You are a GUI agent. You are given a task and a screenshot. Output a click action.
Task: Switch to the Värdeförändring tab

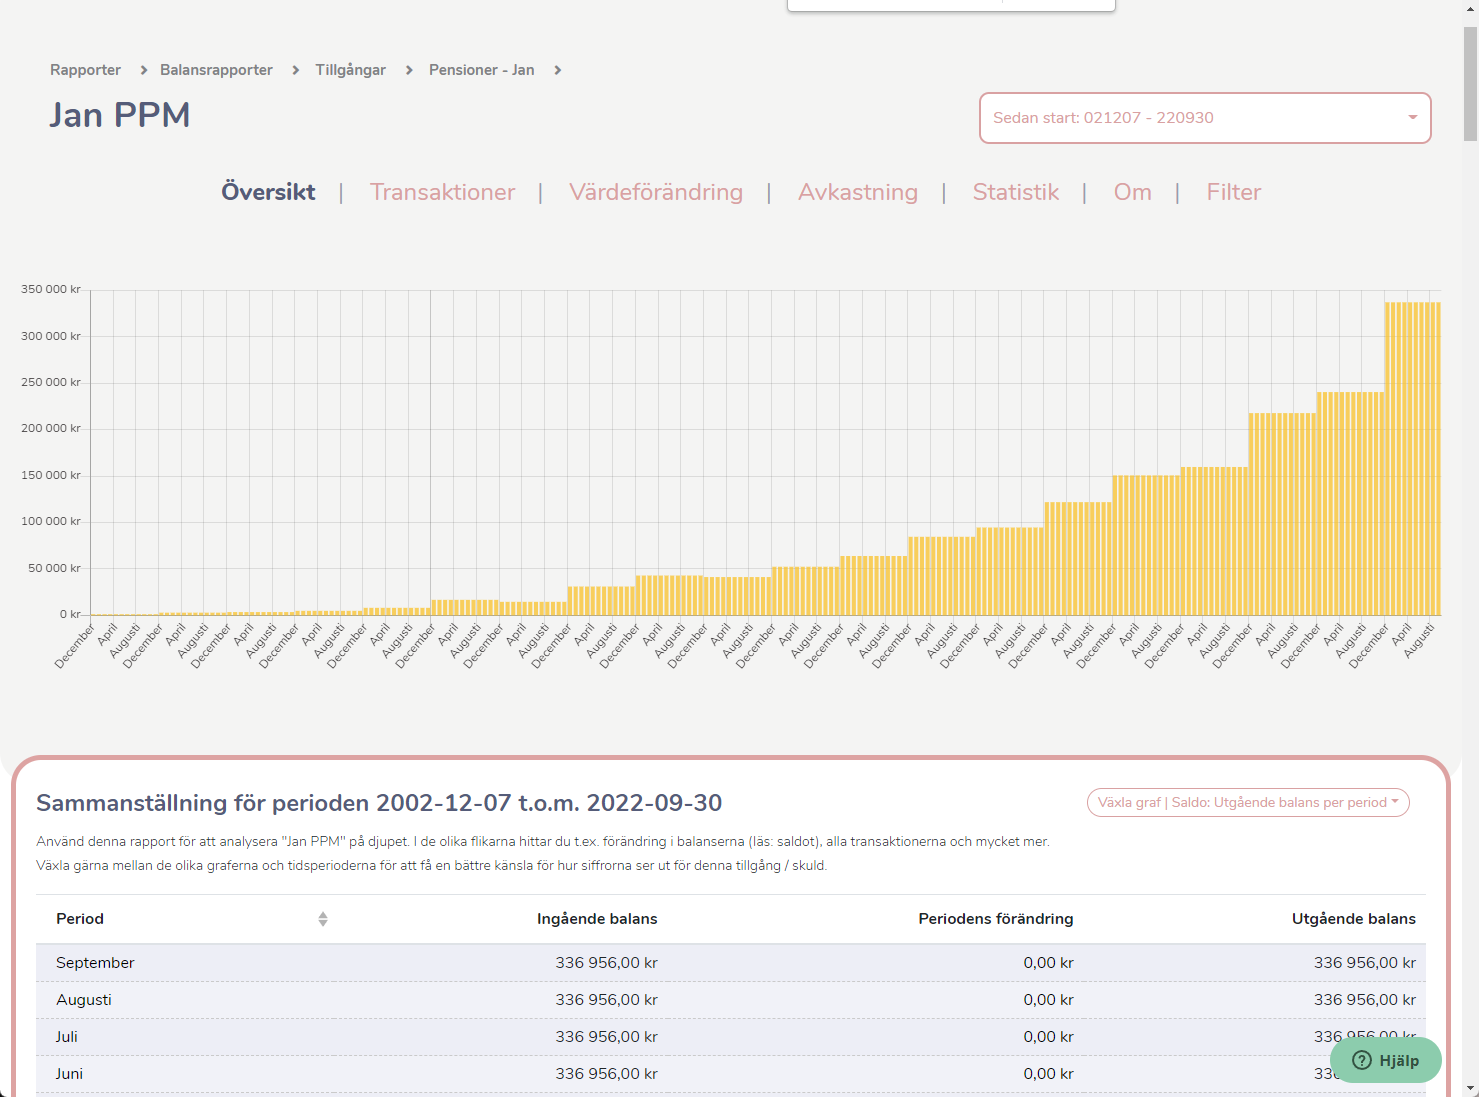click(x=656, y=192)
